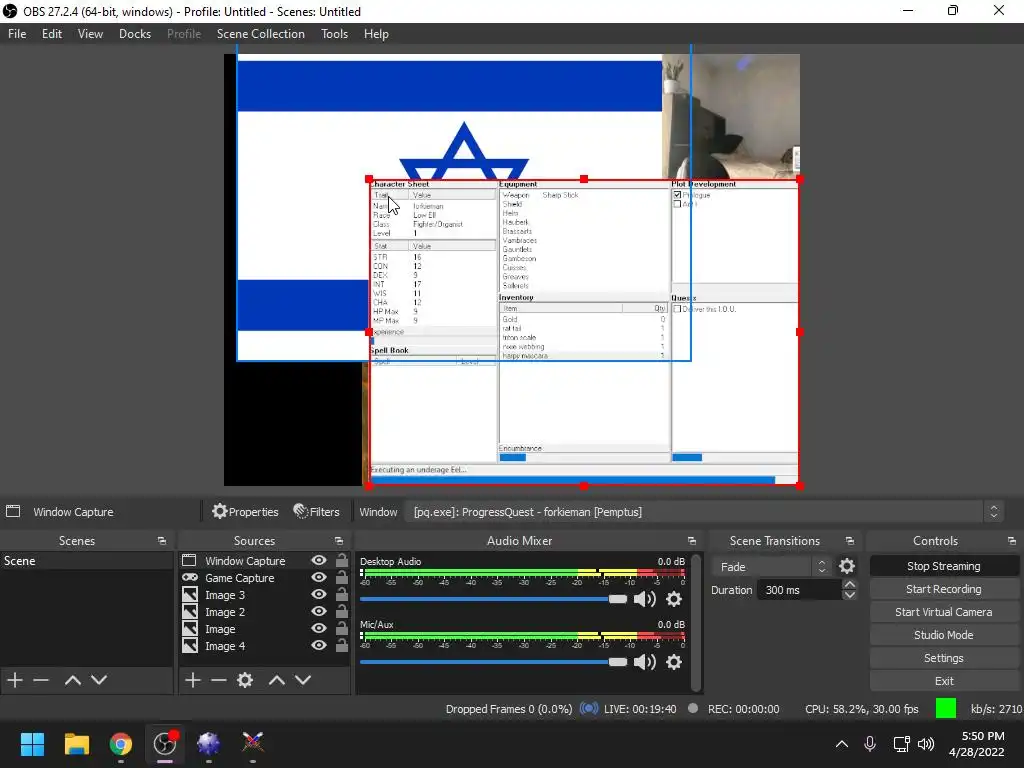The image size is (1024, 768).
Task: Pop out the Scene Transitions dock
Action: click(850, 541)
